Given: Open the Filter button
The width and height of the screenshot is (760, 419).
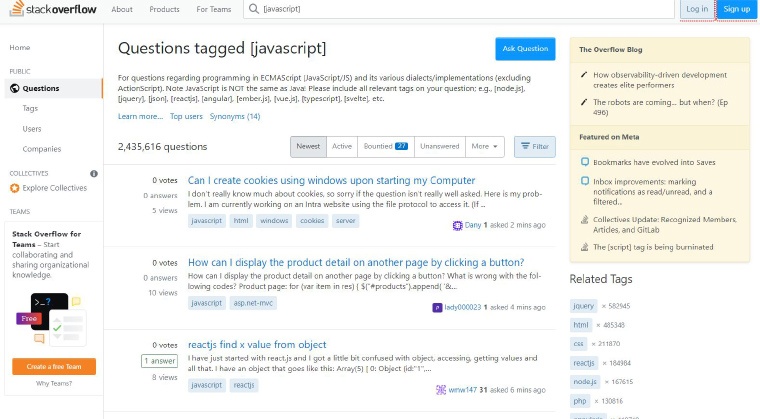Looking at the screenshot, I should 535,146.
